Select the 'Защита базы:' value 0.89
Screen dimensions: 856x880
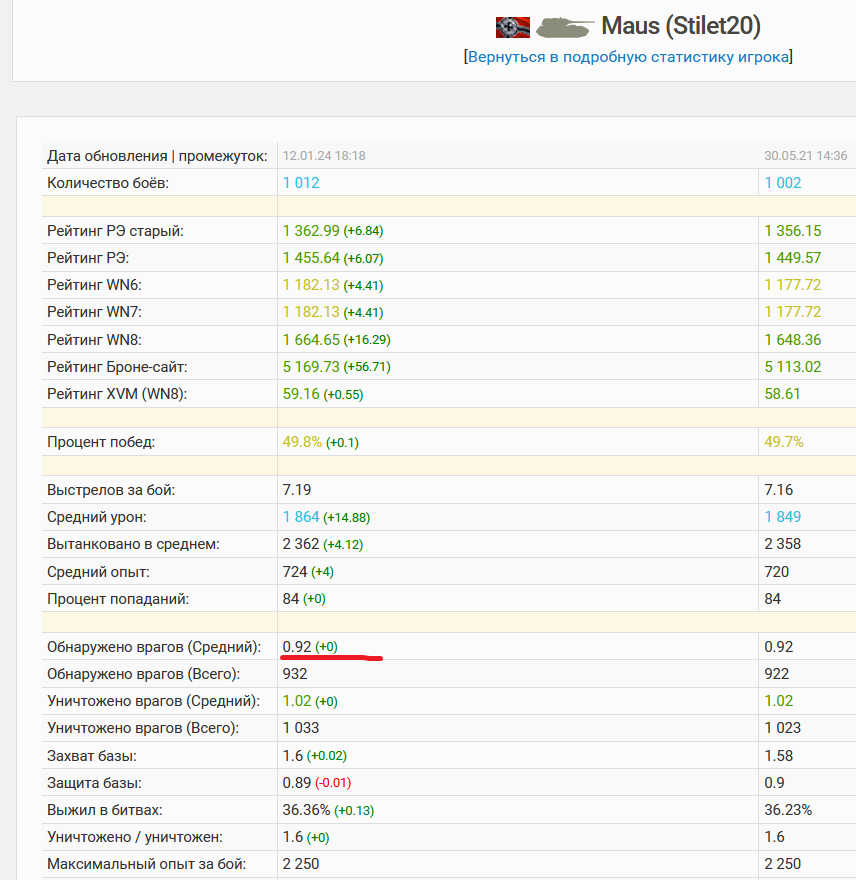point(296,782)
